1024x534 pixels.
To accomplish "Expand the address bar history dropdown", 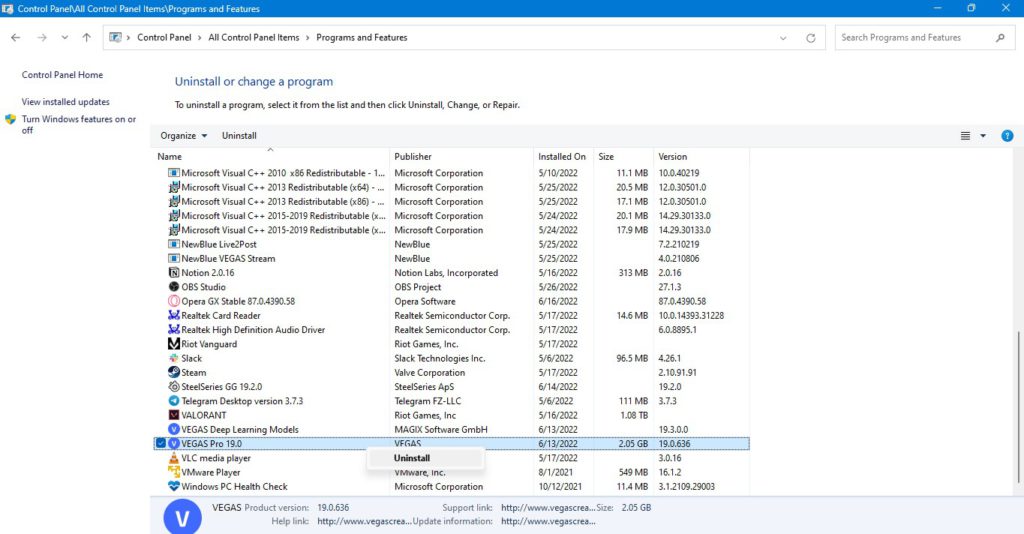I will [783, 38].
